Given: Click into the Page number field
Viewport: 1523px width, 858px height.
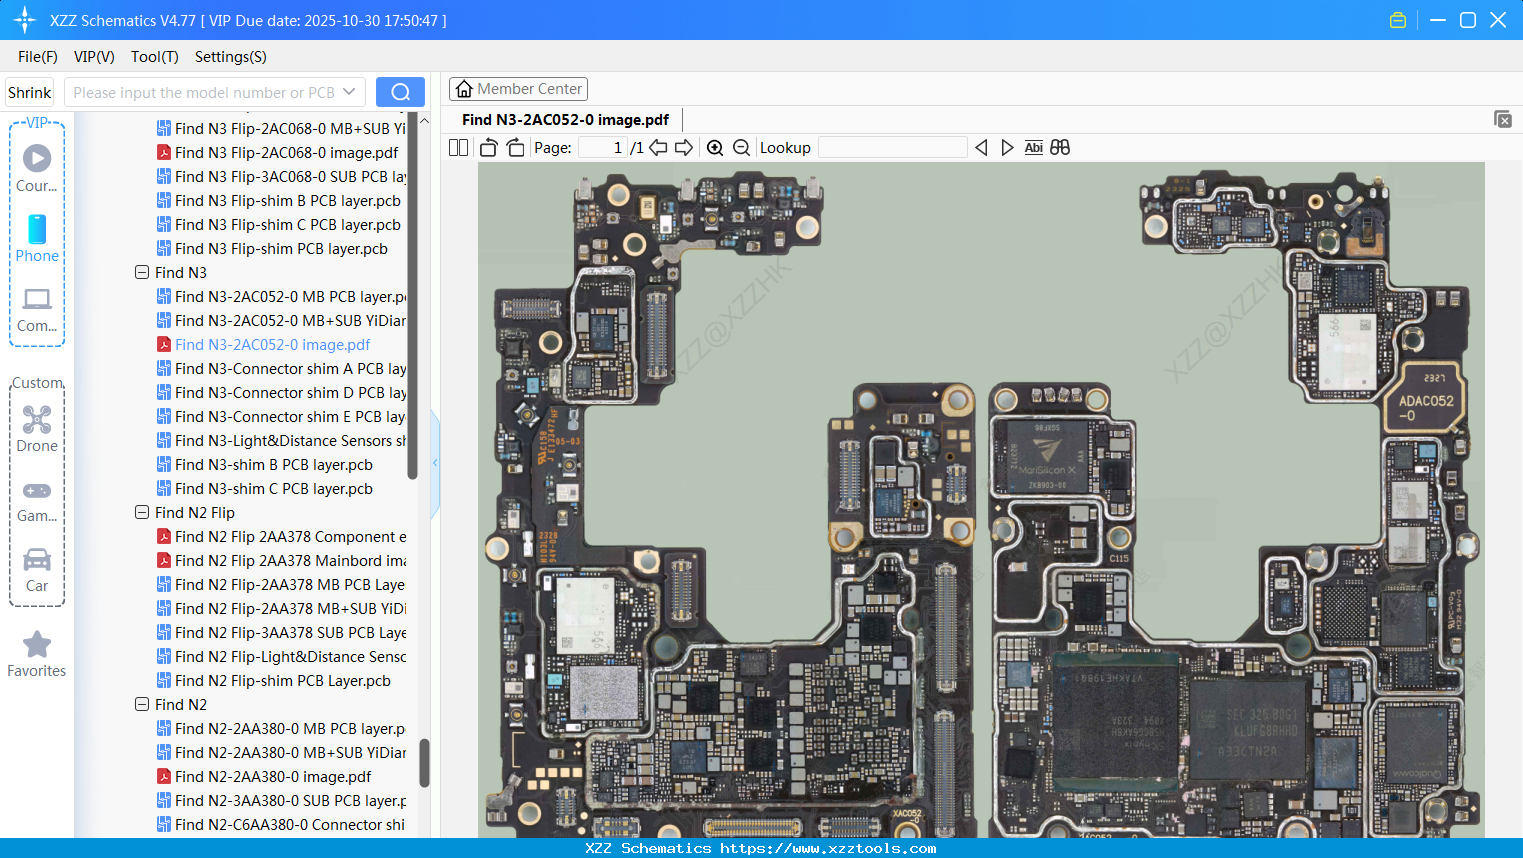Looking at the screenshot, I should 602,148.
